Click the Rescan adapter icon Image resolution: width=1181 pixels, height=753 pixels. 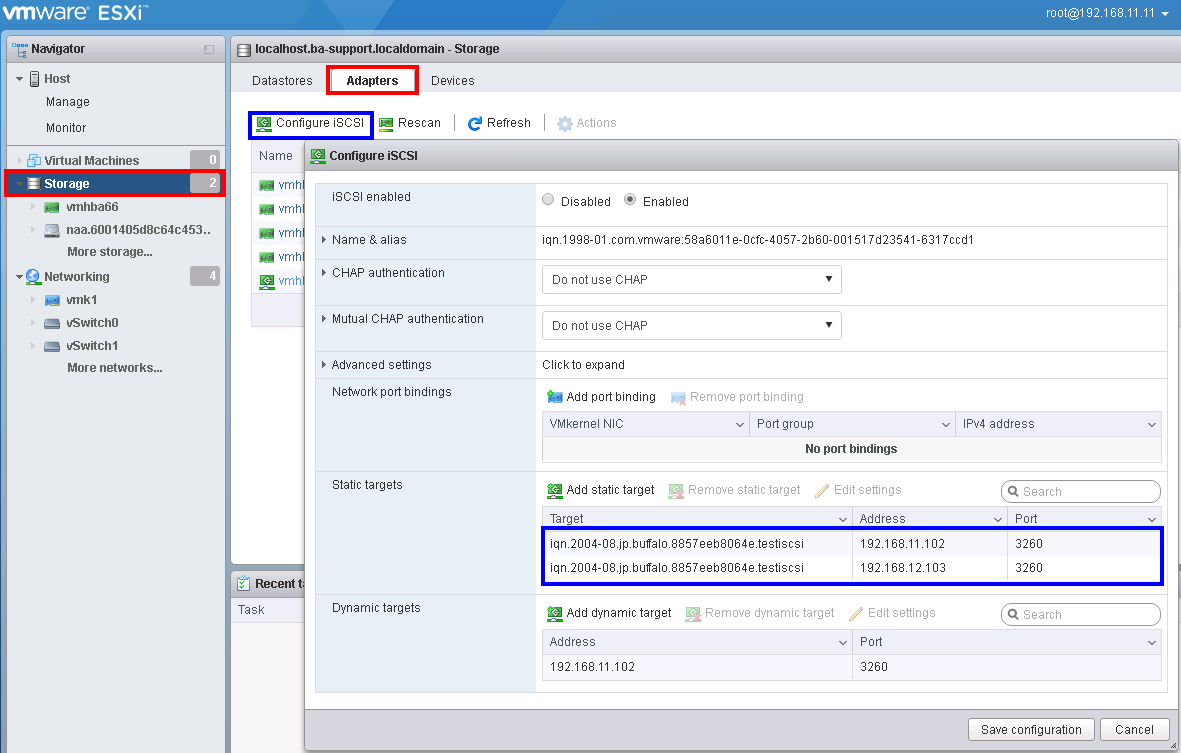pos(386,123)
